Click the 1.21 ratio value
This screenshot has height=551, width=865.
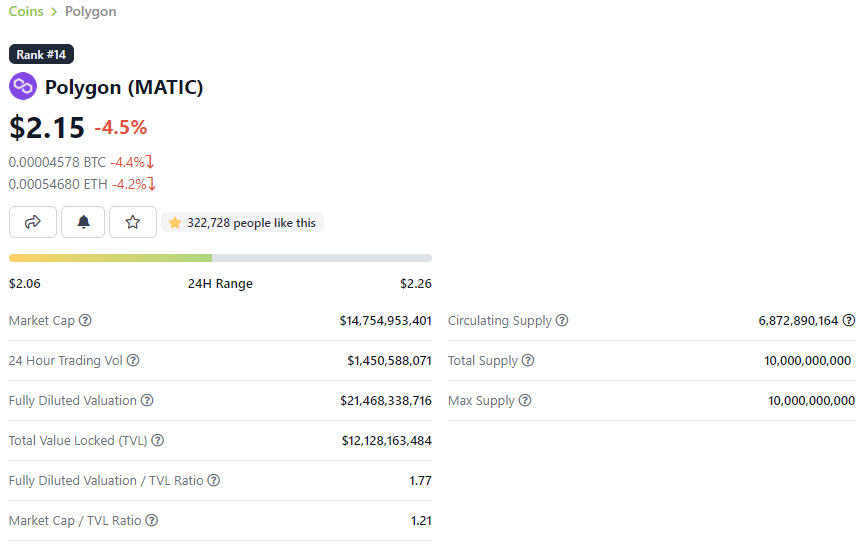[421, 520]
